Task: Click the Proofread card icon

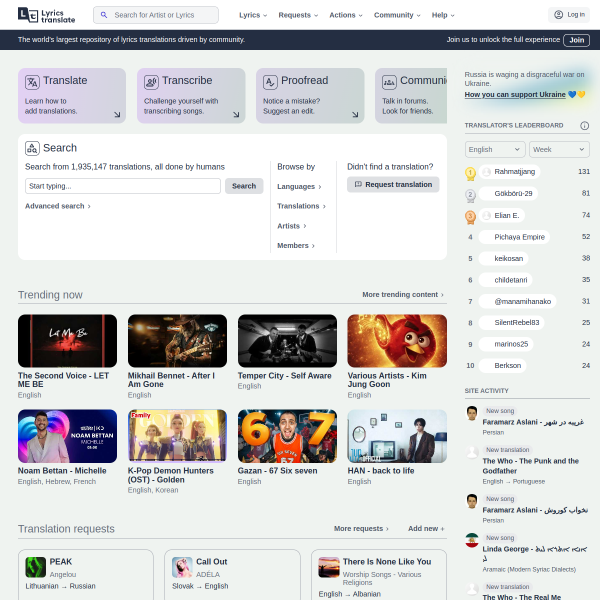Action: tap(271, 82)
